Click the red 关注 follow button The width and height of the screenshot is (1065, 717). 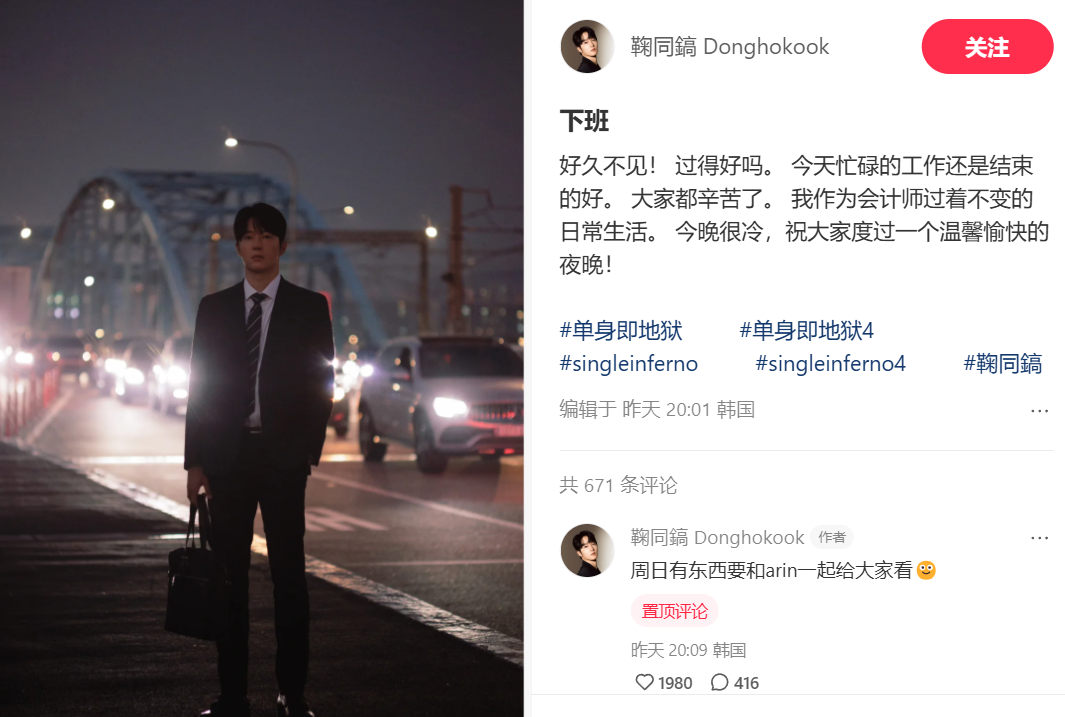[987, 47]
